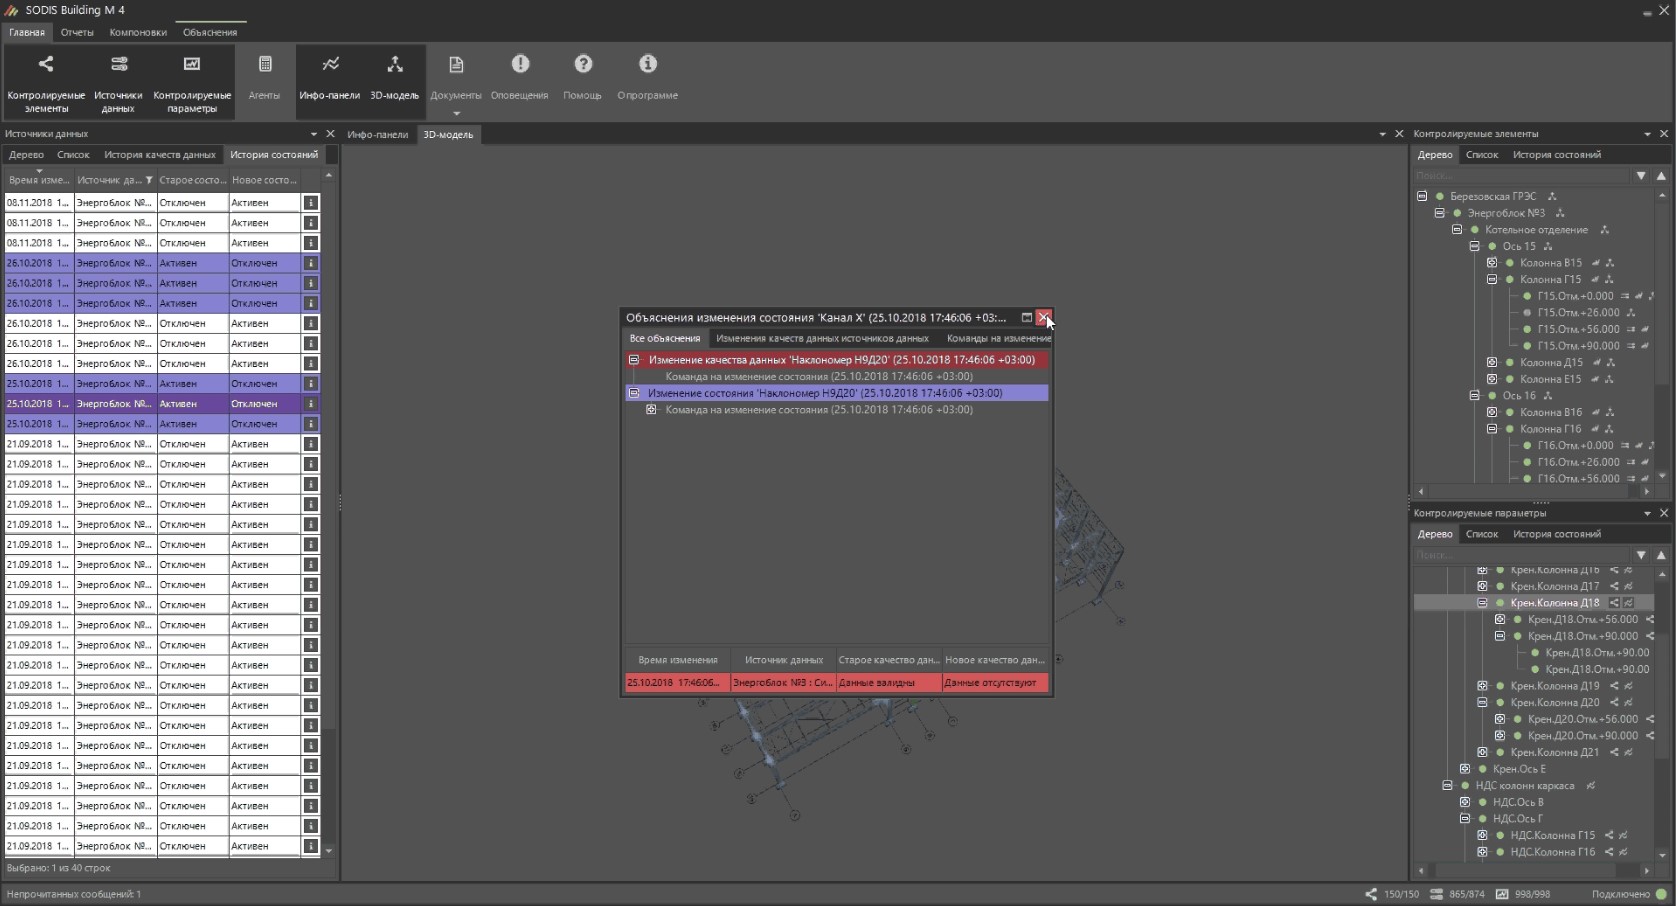
Task: Click info icon on selected 25.10.2018 row
Action: click(311, 404)
